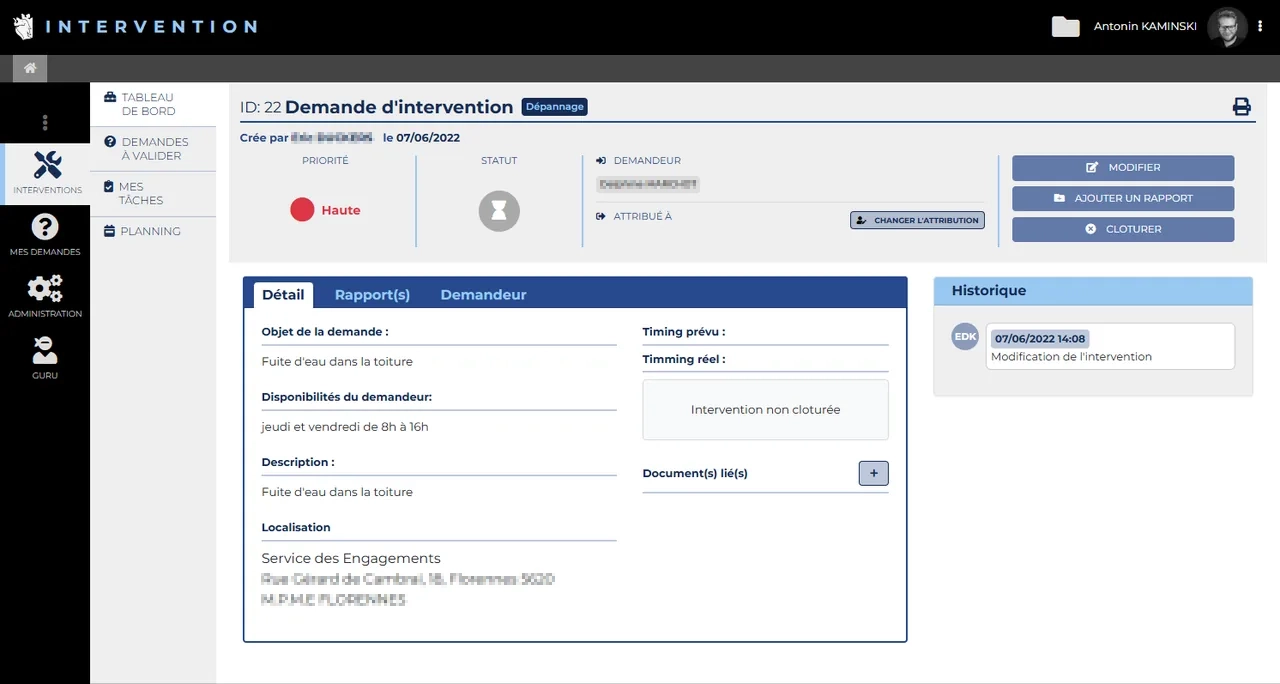Screen dimensions: 1280x684
Task: Click 'Service des Engagements' location text
Action: click(351, 559)
